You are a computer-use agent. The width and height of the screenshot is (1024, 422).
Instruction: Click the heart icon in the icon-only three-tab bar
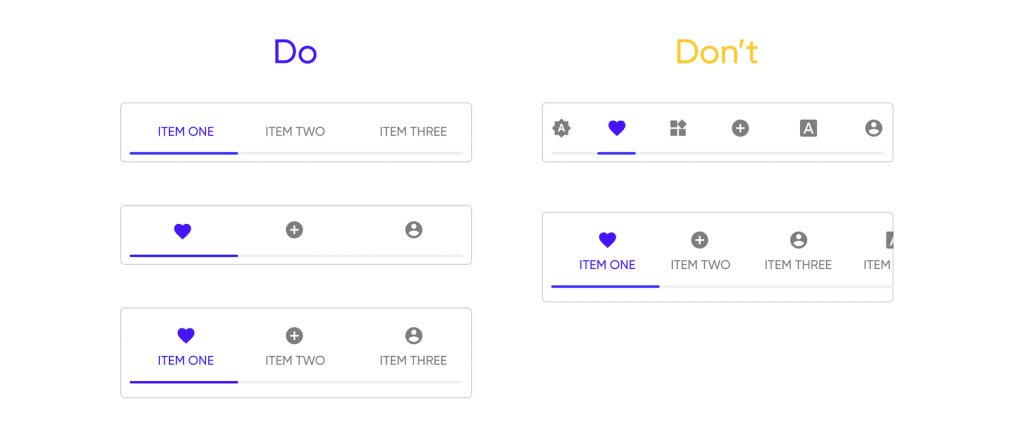click(x=182, y=231)
